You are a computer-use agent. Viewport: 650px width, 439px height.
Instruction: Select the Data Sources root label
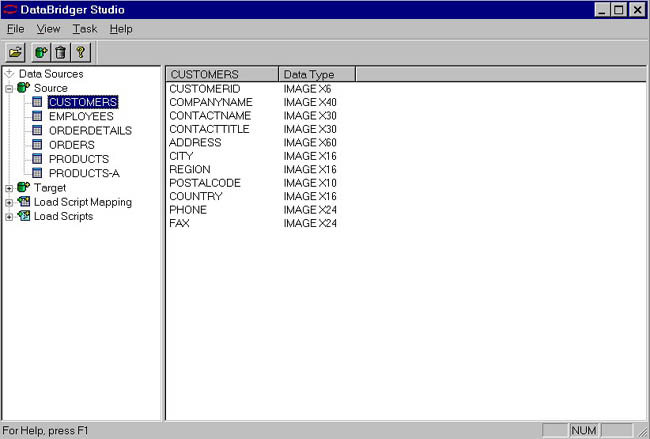51,74
